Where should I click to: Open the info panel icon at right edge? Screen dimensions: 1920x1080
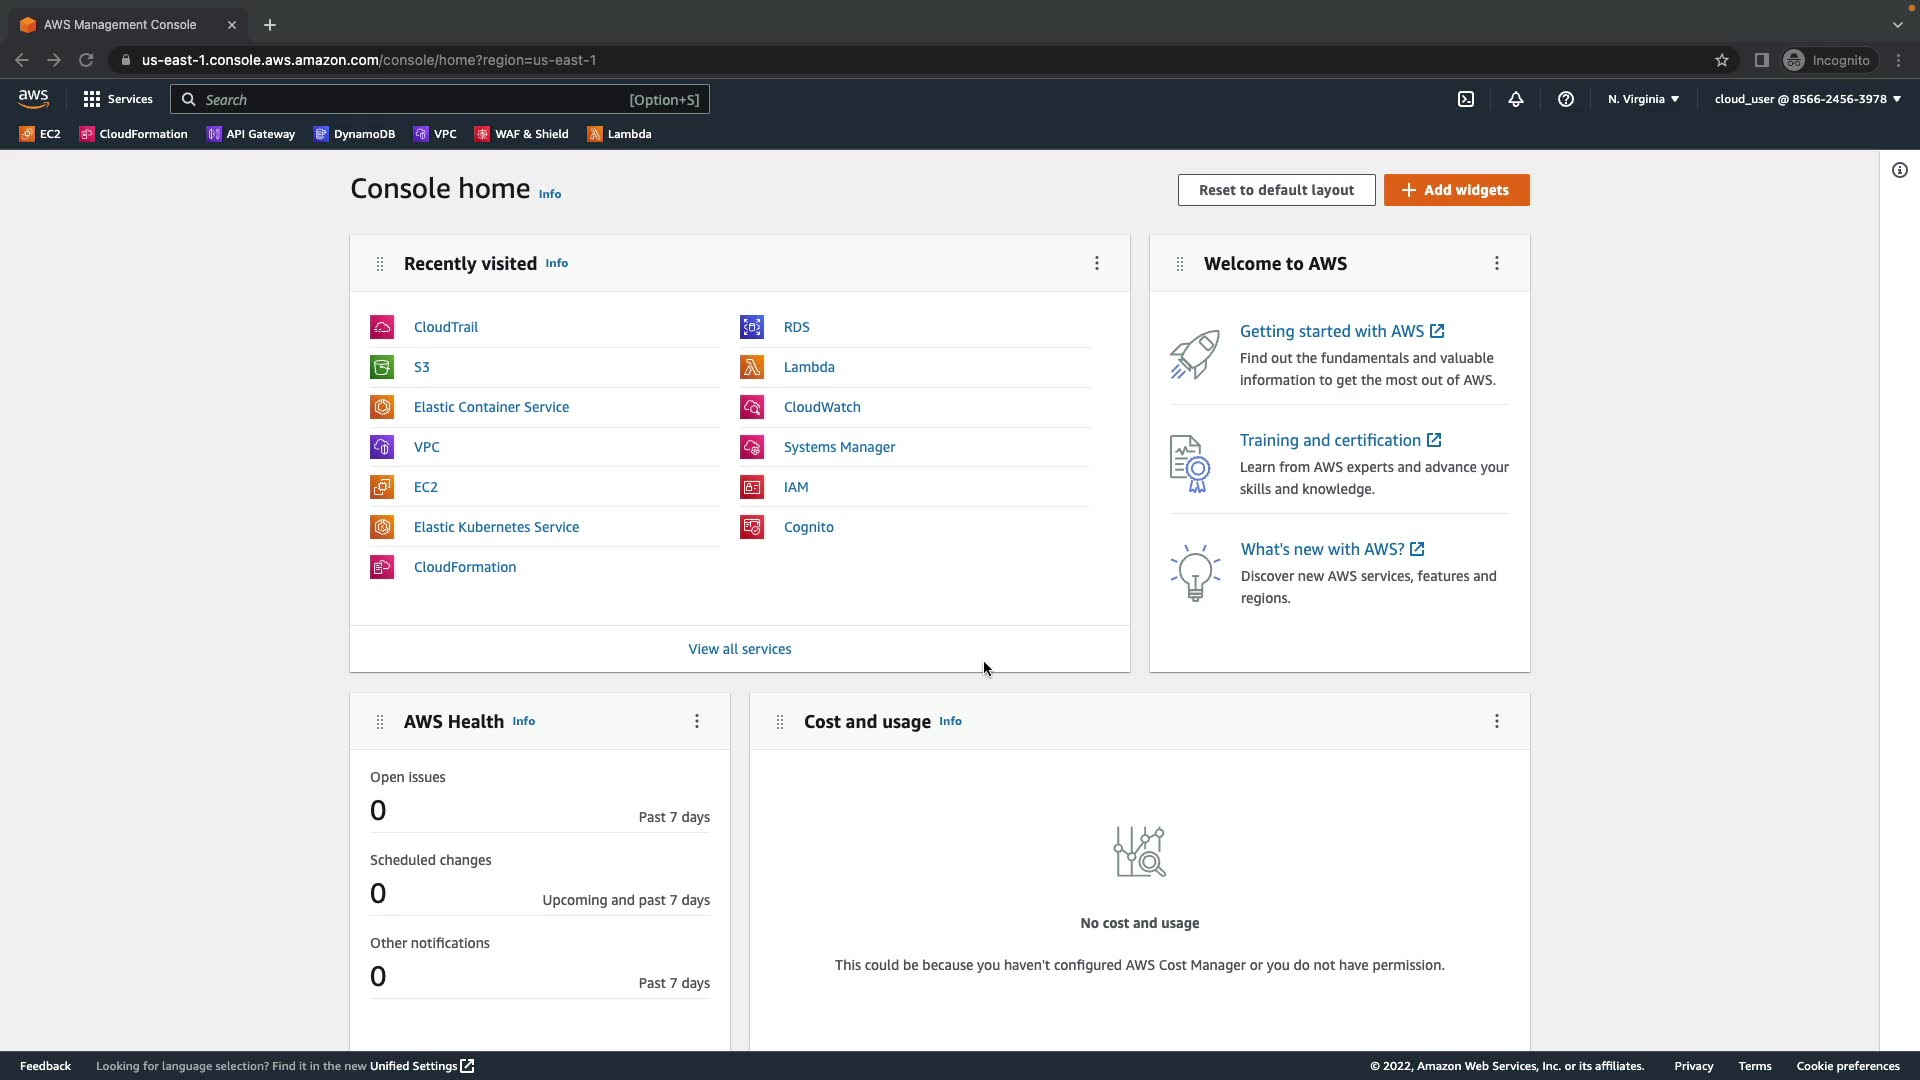pyautogui.click(x=1900, y=170)
